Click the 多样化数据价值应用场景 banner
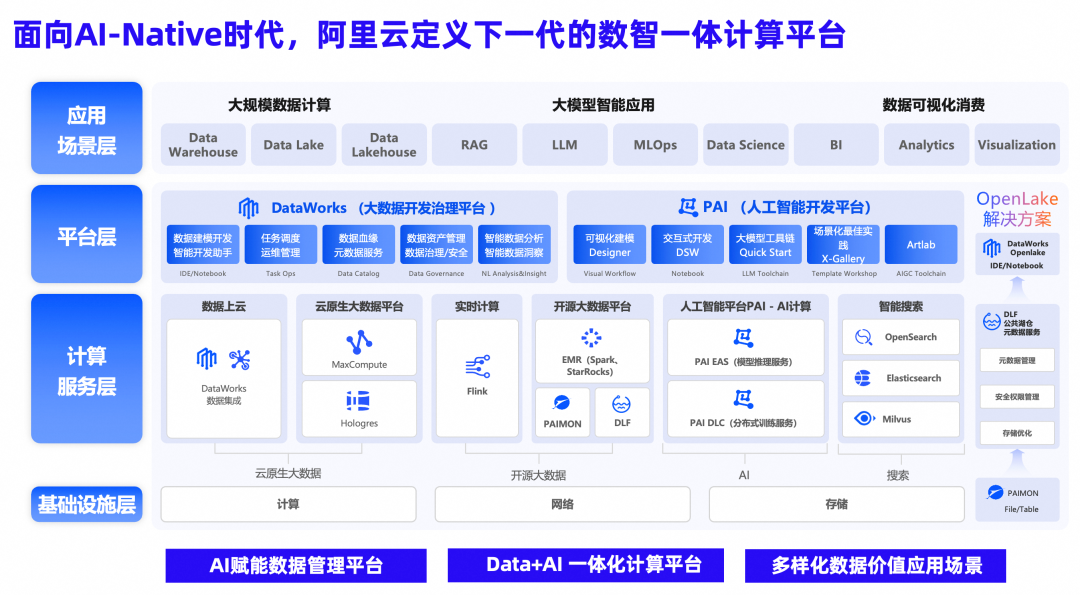The width and height of the screenshot is (1080, 595). [x=875, y=565]
